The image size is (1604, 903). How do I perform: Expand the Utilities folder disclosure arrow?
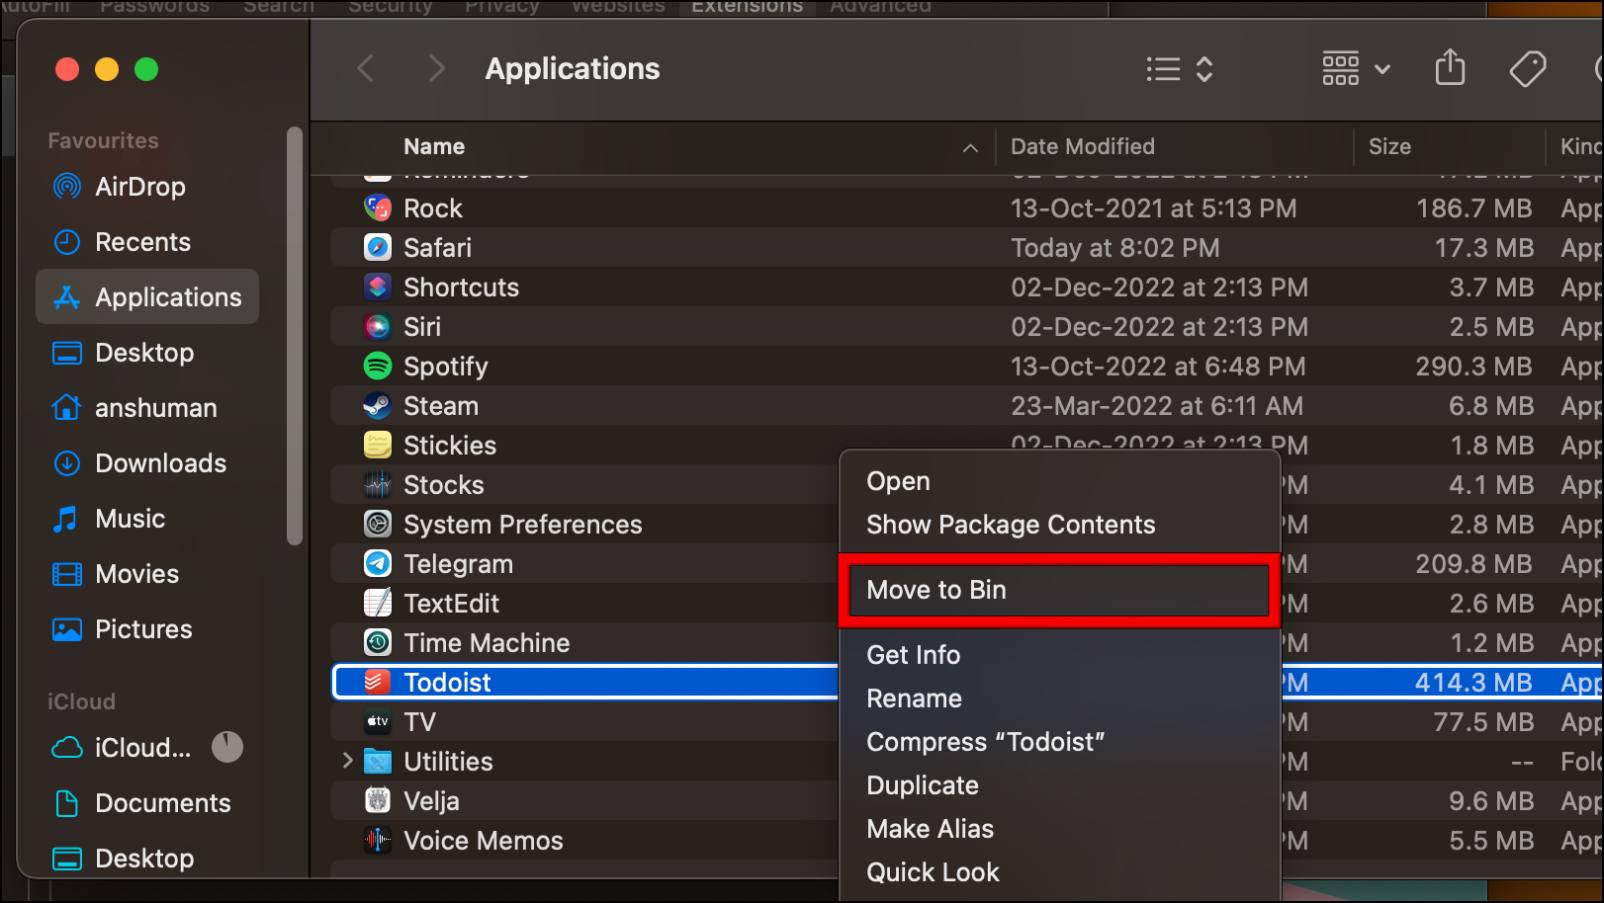(x=347, y=761)
